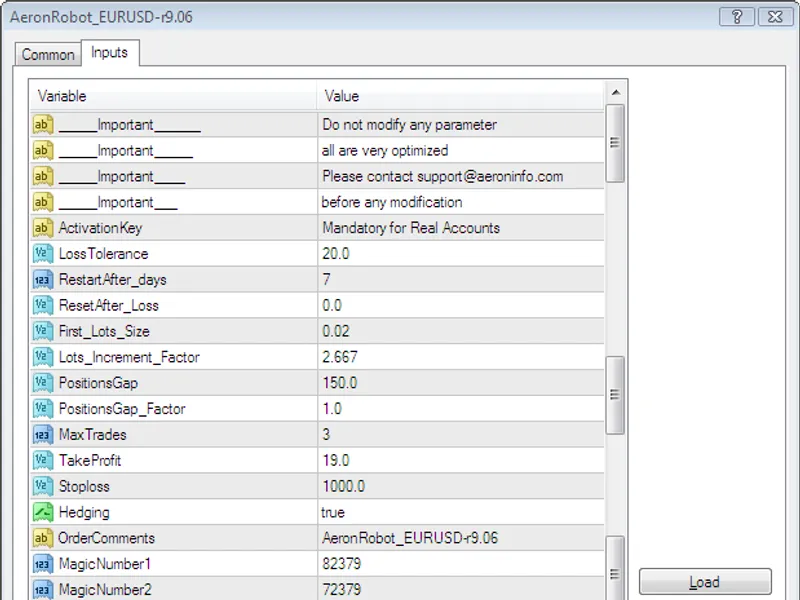Screen dimensions: 800x600
Task: Click the MaxTrades integer type icon
Action: point(43,435)
